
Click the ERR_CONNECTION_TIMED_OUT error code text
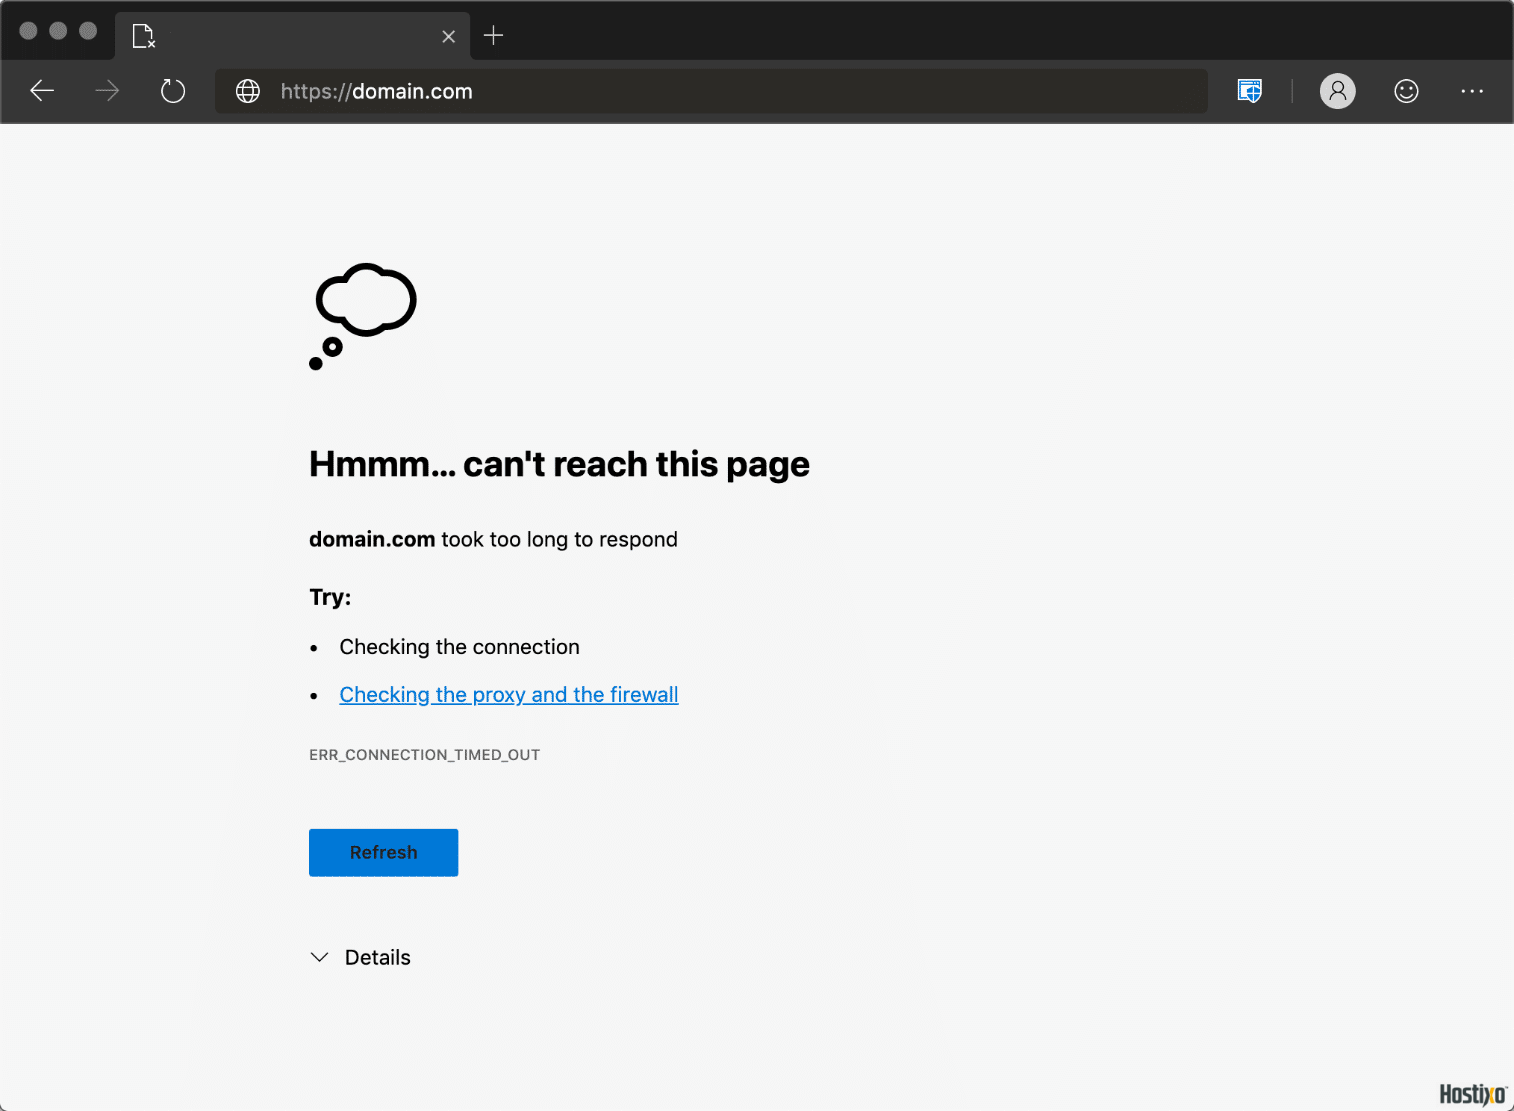pos(424,755)
